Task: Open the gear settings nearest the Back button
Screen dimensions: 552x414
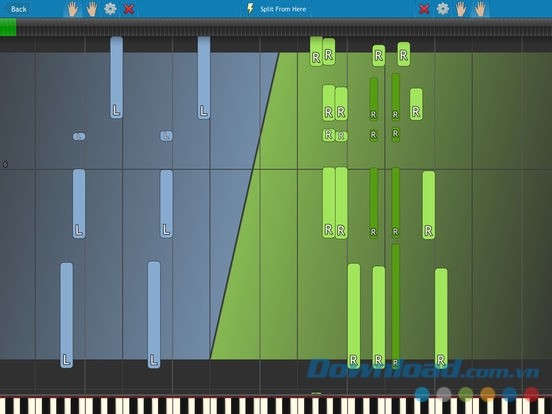Action: (x=110, y=9)
